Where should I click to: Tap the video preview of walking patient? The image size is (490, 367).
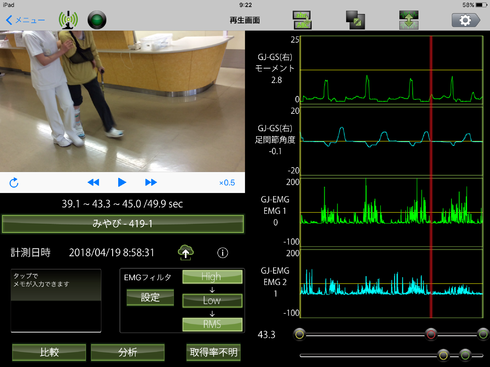(x=122, y=101)
